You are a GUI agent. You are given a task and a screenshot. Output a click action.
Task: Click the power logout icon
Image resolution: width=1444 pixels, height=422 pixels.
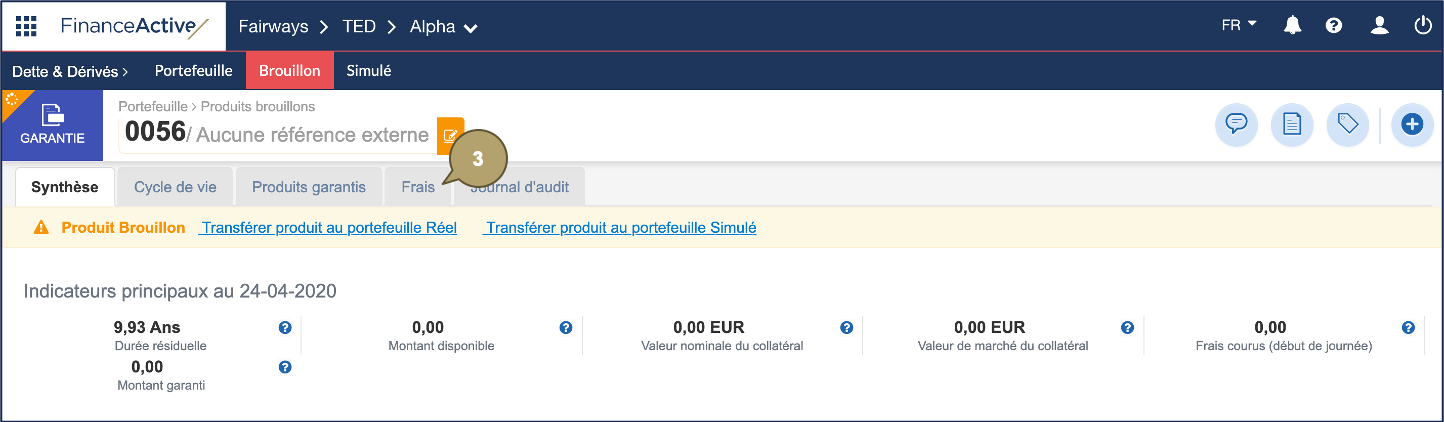coord(1423,26)
